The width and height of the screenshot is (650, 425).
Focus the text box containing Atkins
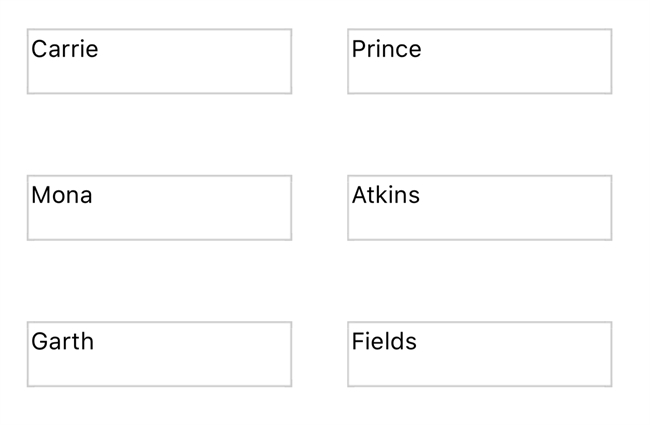(479, 207)
